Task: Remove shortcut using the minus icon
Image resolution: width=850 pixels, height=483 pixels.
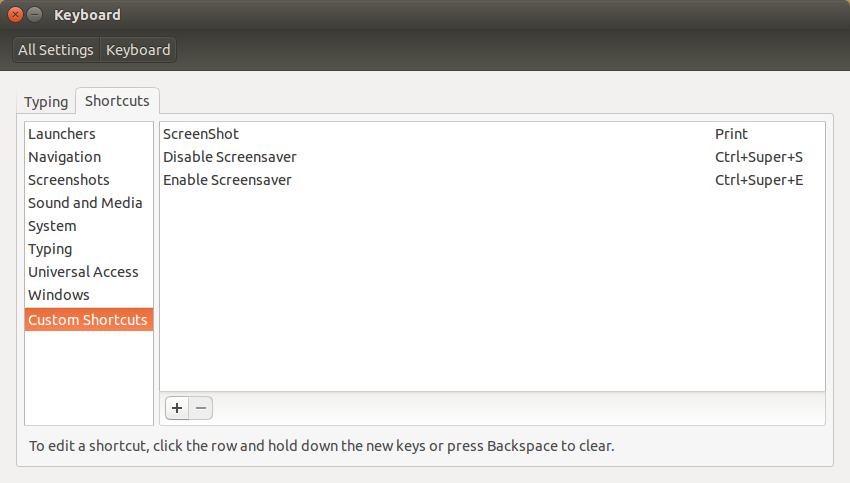Action: [201, 408]
